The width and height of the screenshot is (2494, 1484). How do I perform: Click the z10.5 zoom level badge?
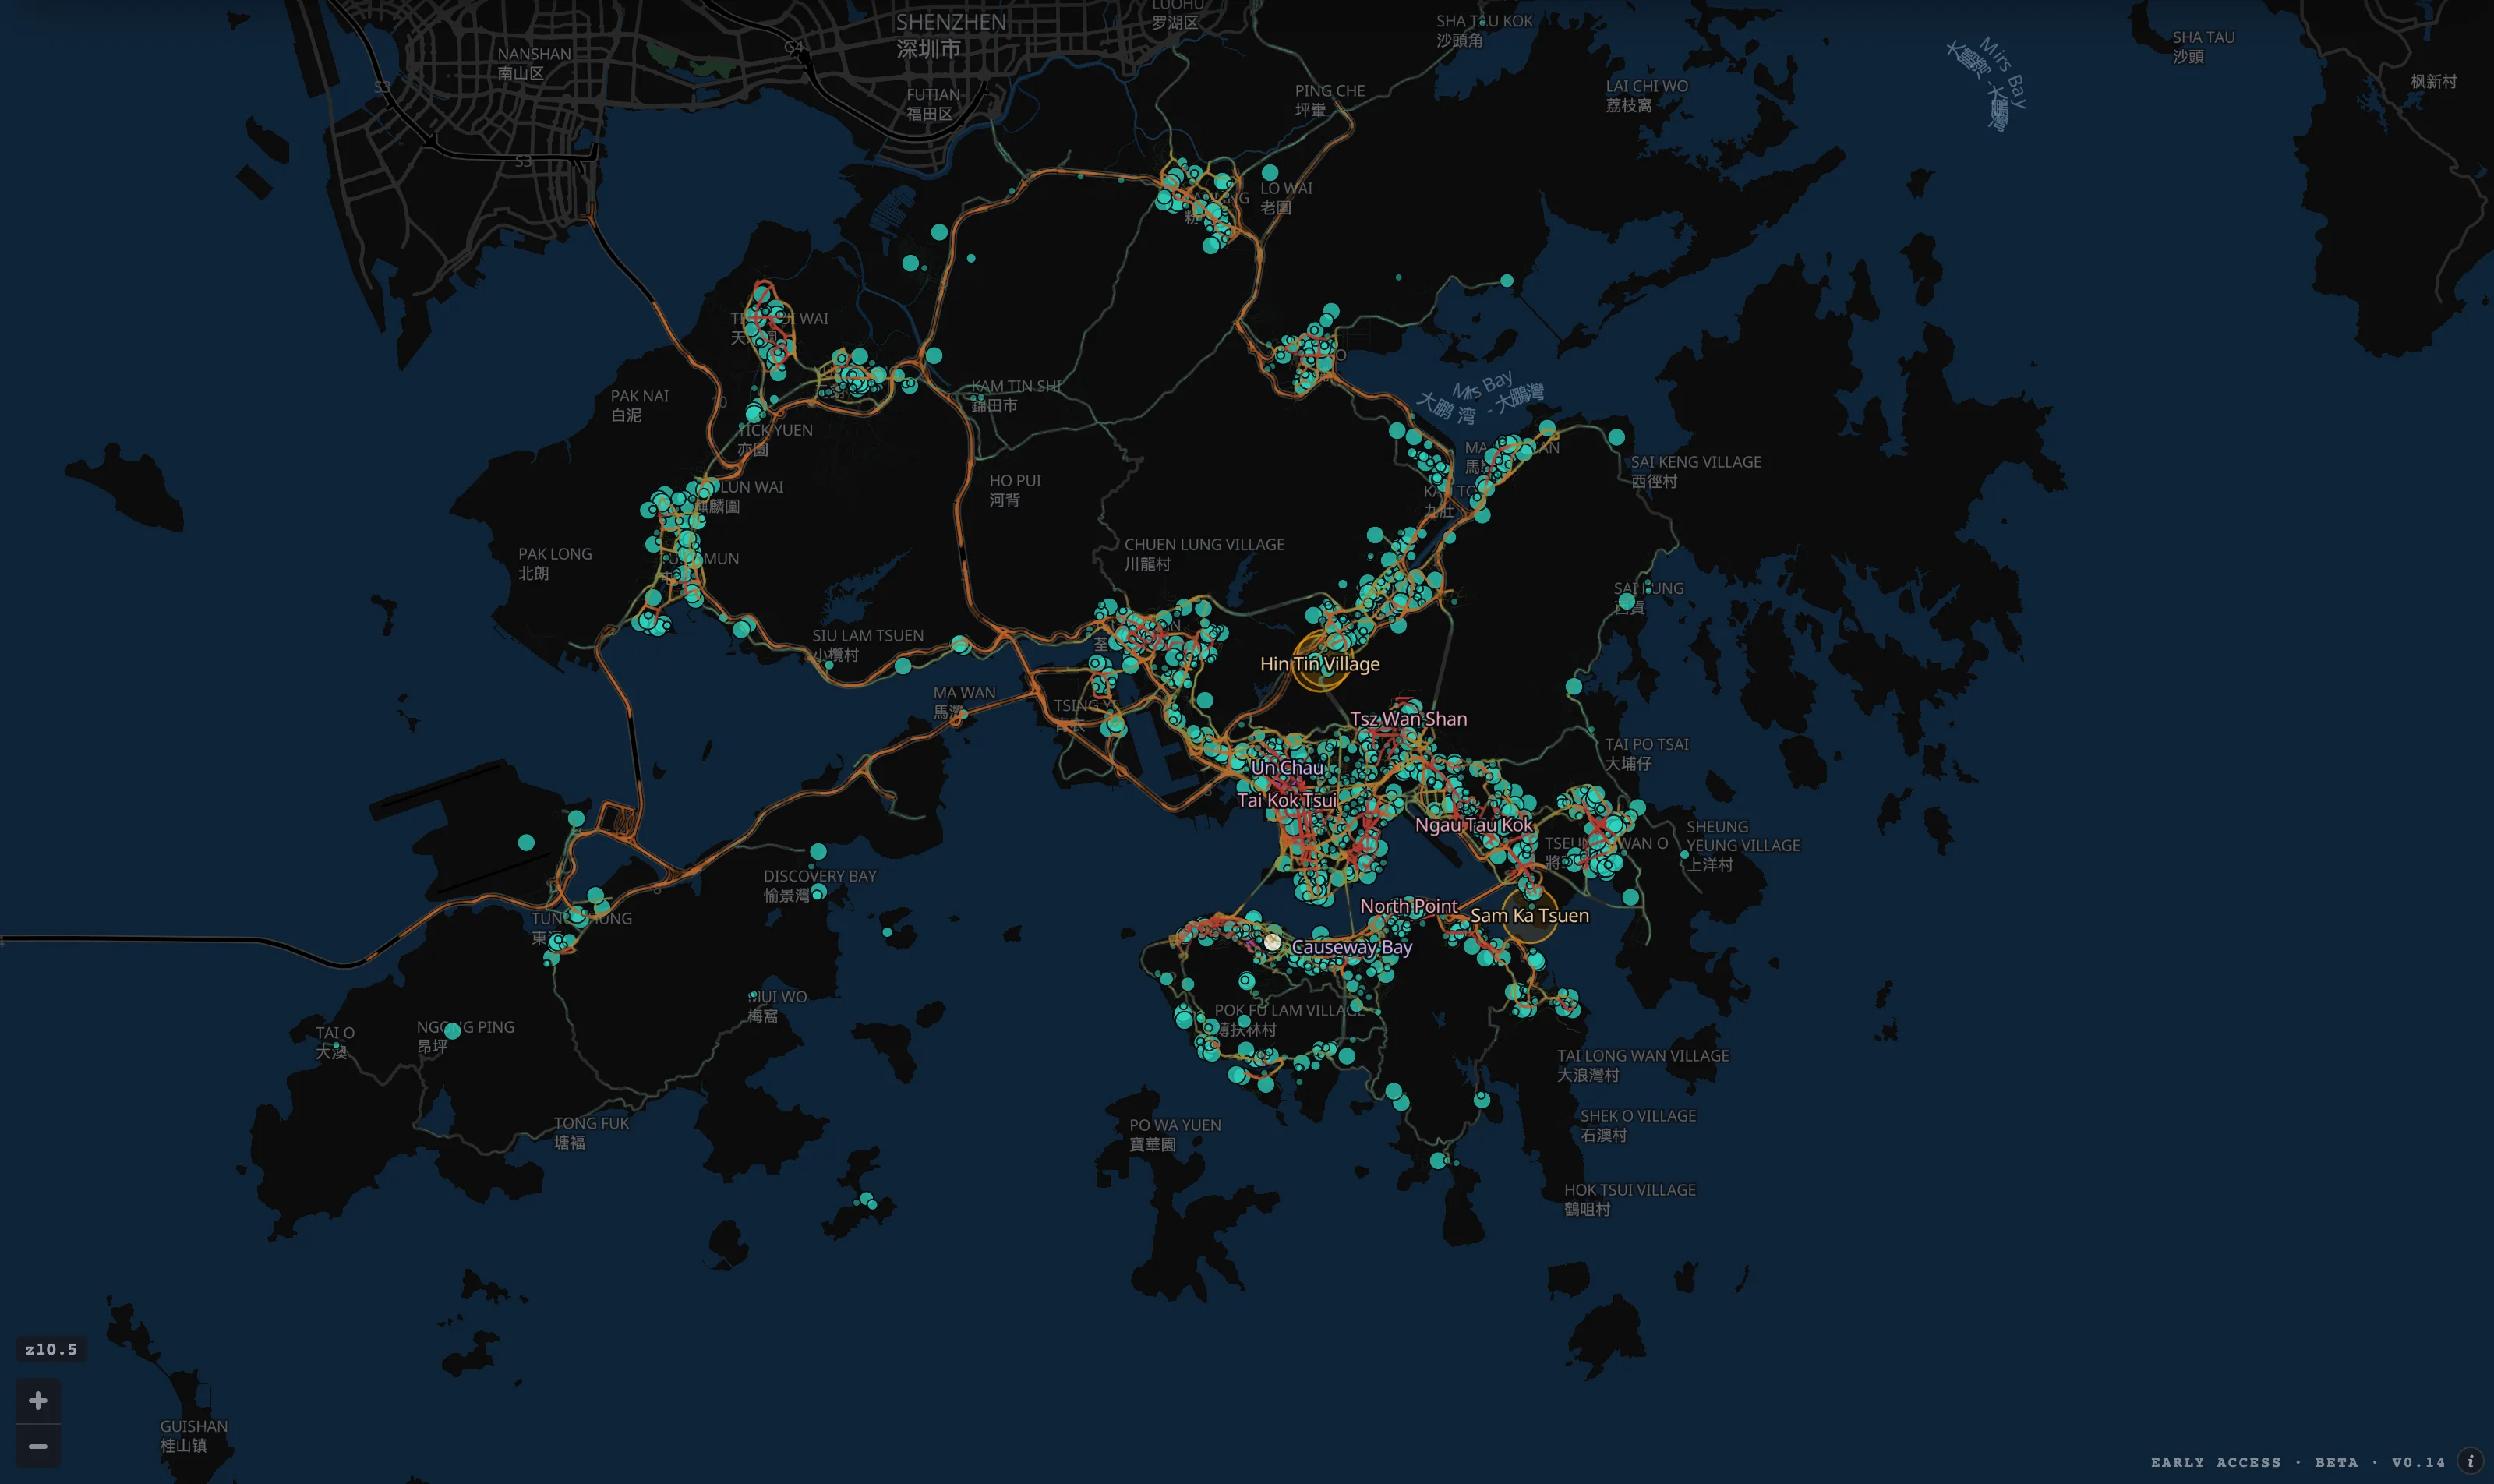pos(51,1349)
